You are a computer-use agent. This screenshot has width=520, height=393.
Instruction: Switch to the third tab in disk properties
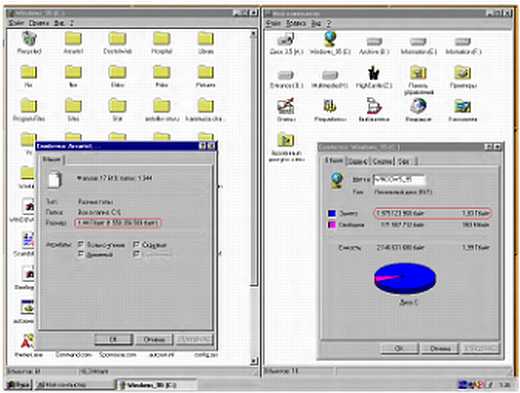tap(382, 161)
